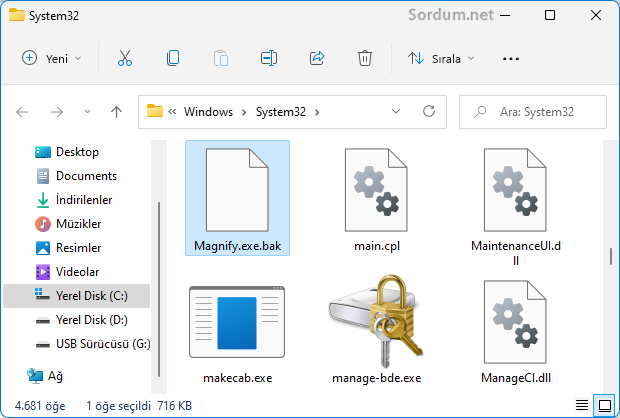
Task: Select the MaintenanceUI.dll file icon
Action: coord(515,190)
